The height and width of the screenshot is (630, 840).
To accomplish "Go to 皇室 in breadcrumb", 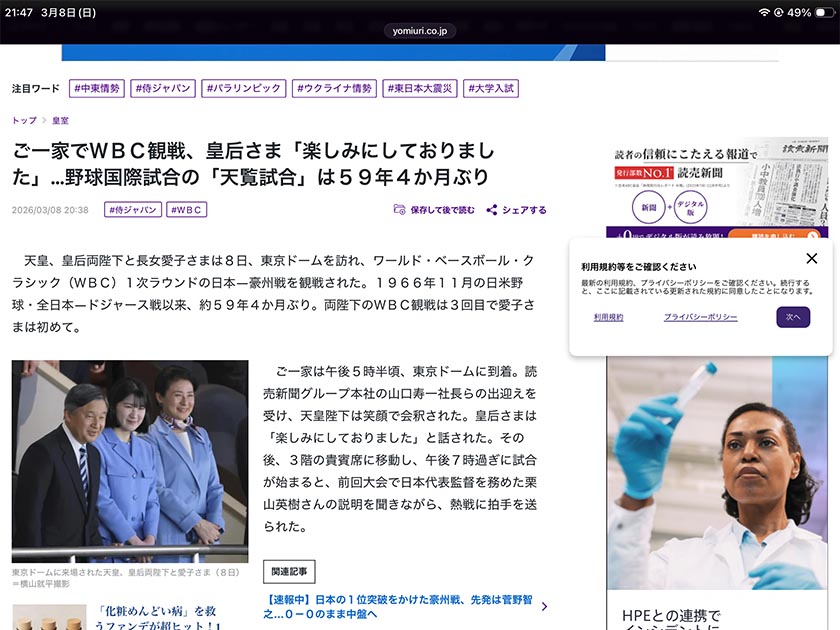I will point(61,121).
